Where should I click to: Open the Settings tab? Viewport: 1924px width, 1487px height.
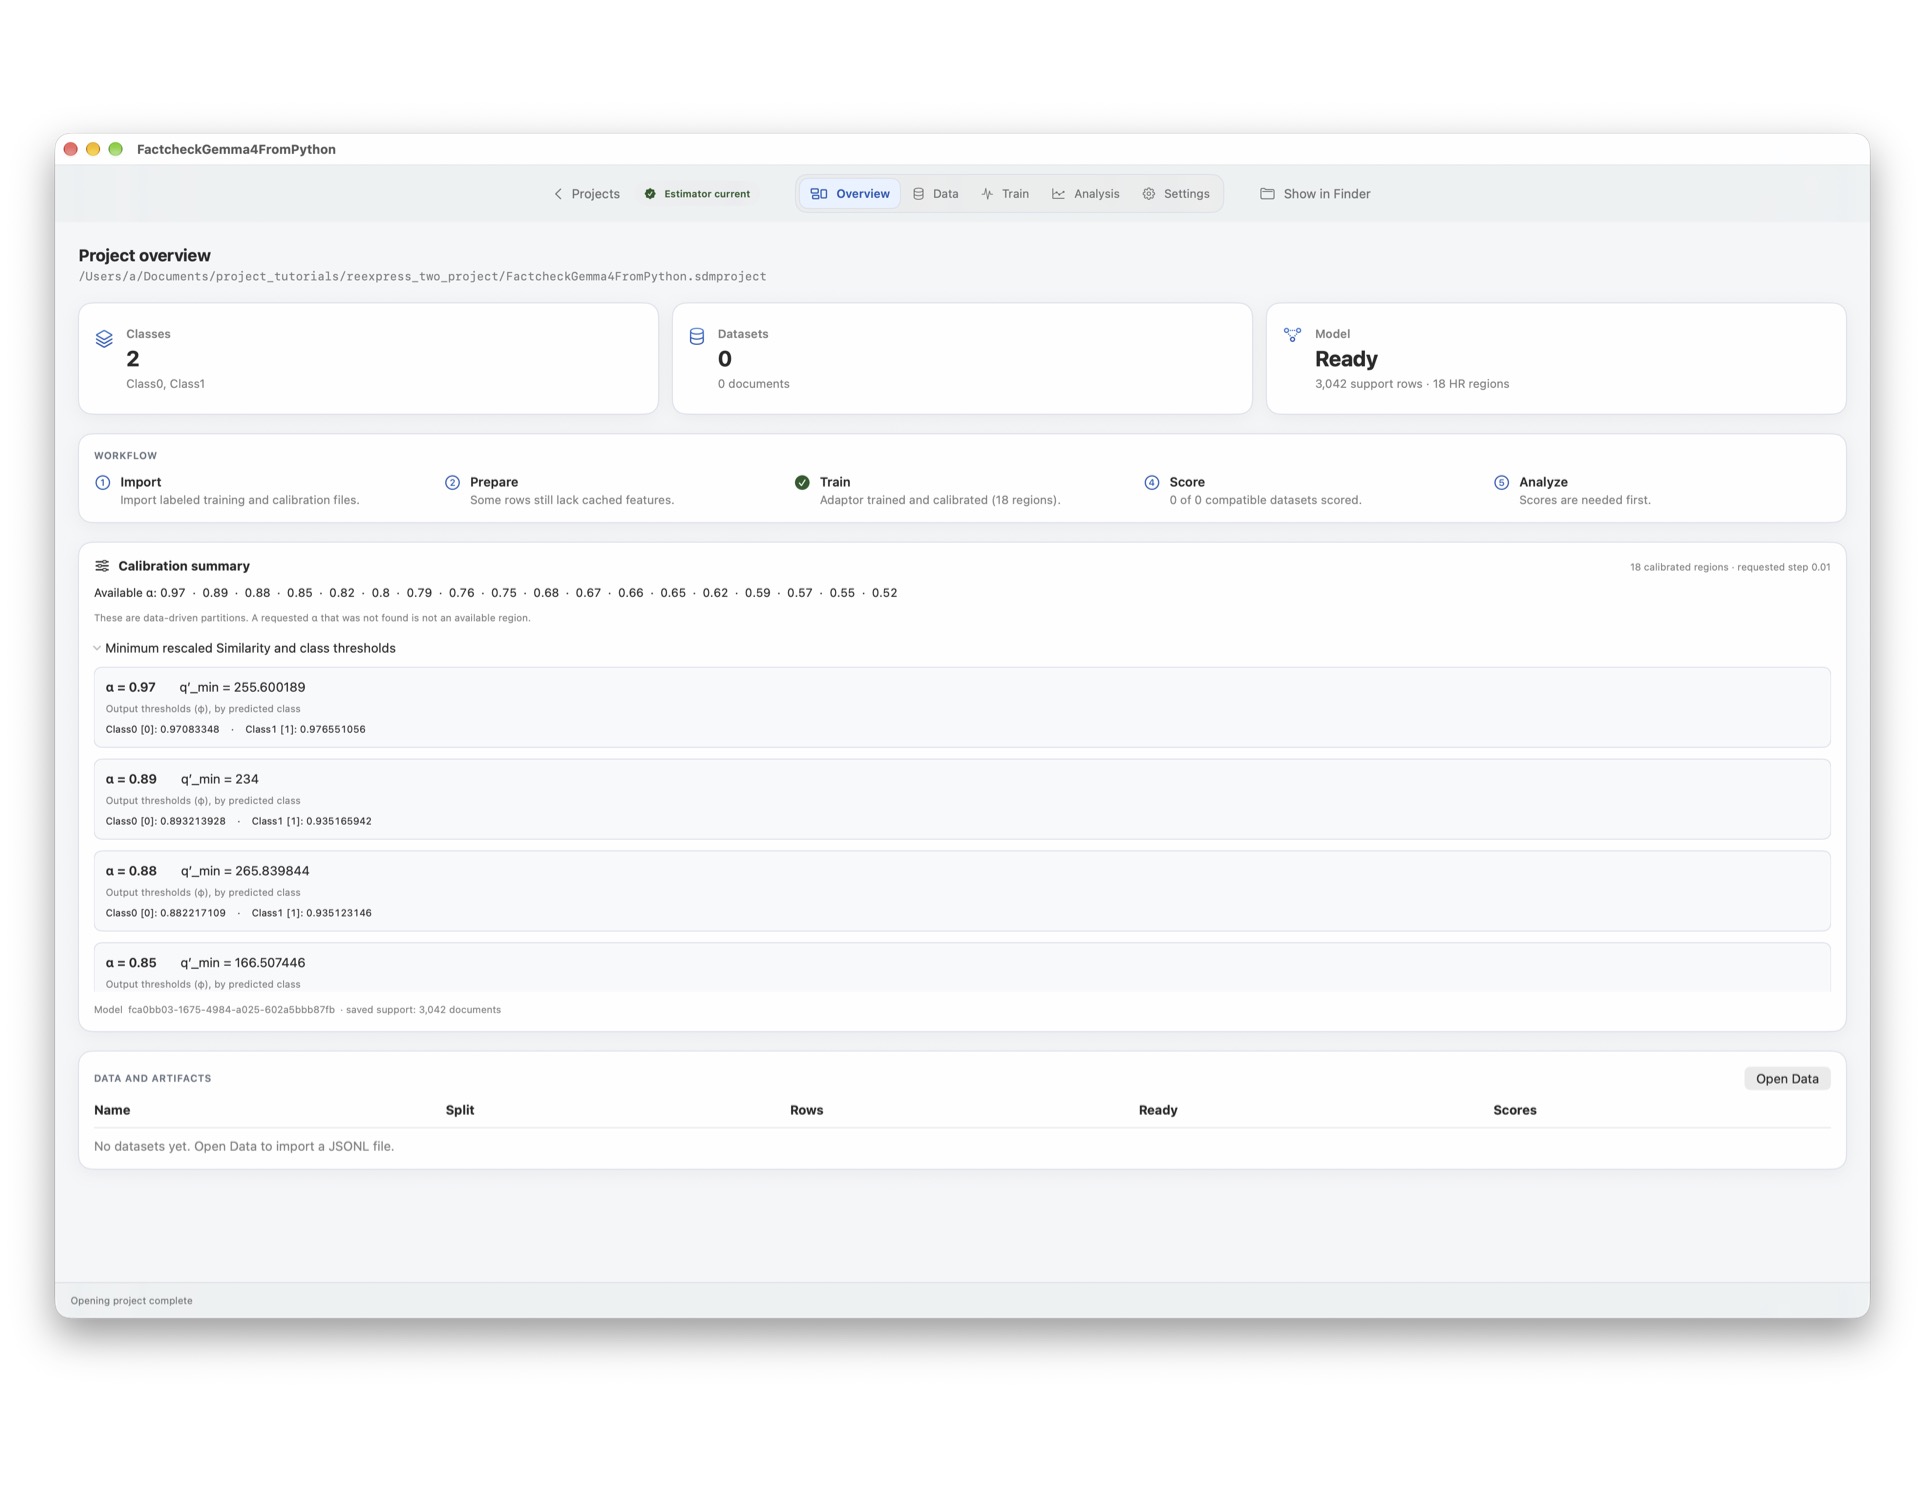1176,194
